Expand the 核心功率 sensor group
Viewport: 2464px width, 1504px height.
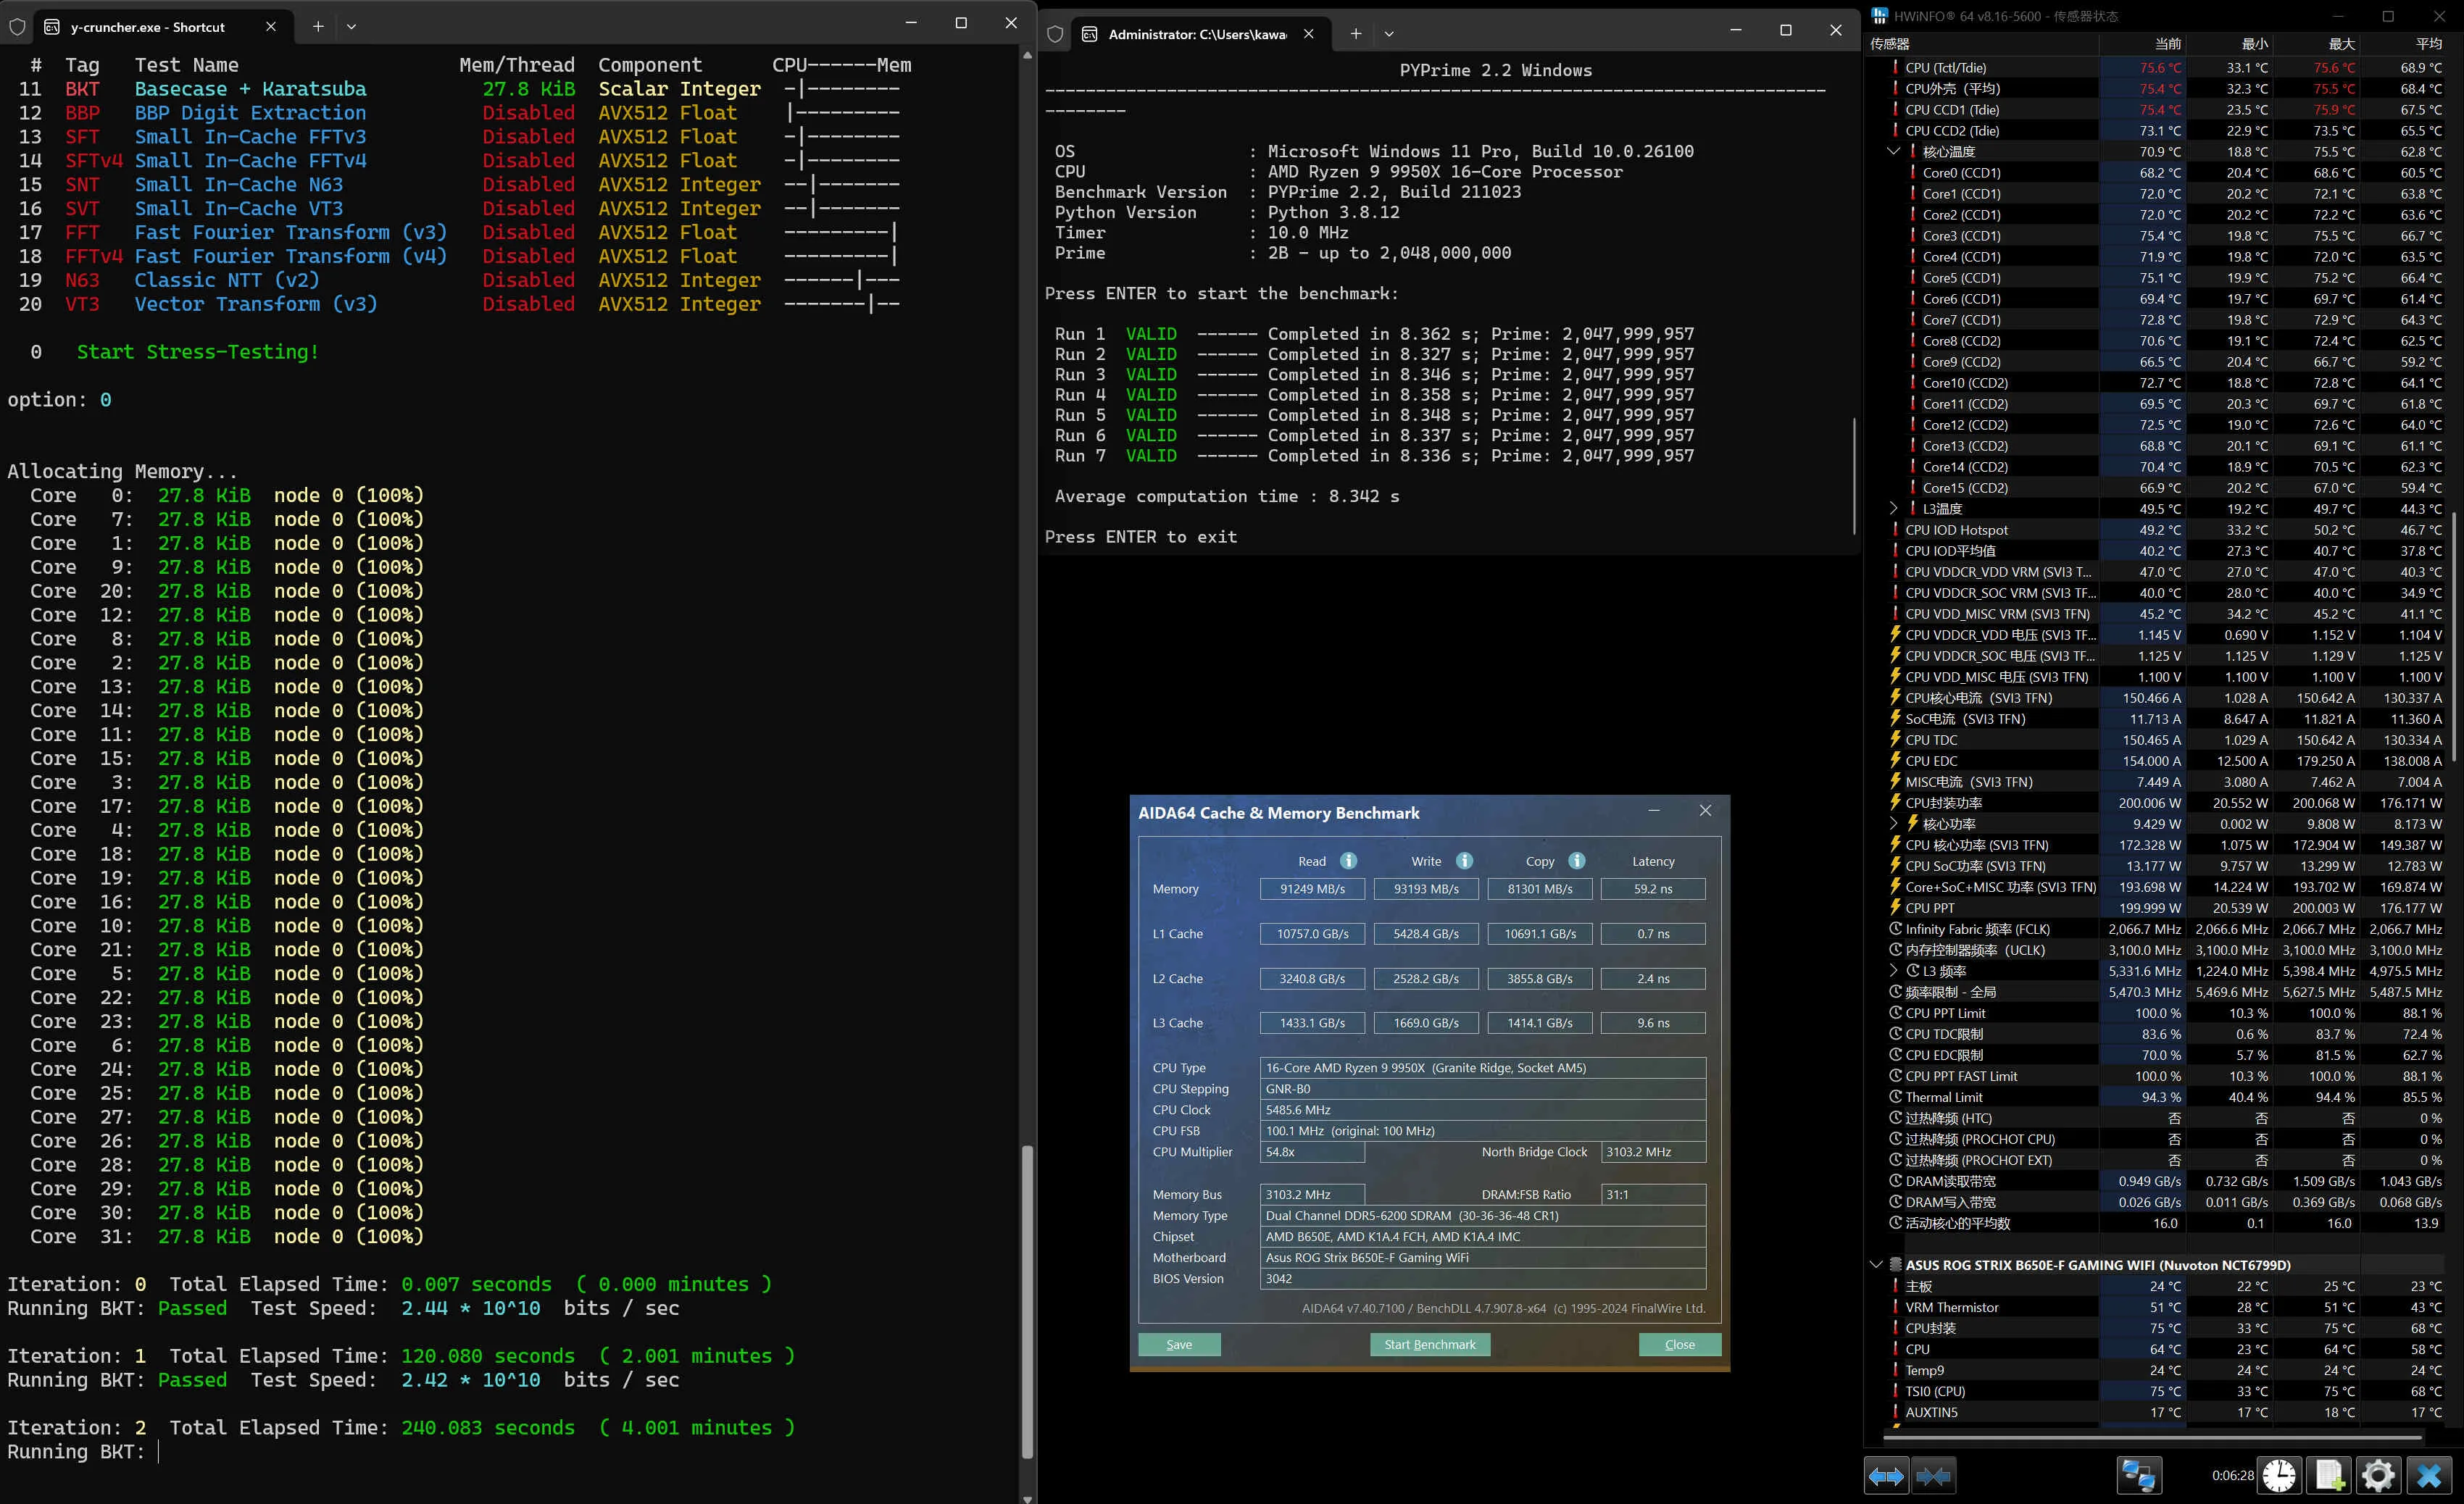(1892, 824)
